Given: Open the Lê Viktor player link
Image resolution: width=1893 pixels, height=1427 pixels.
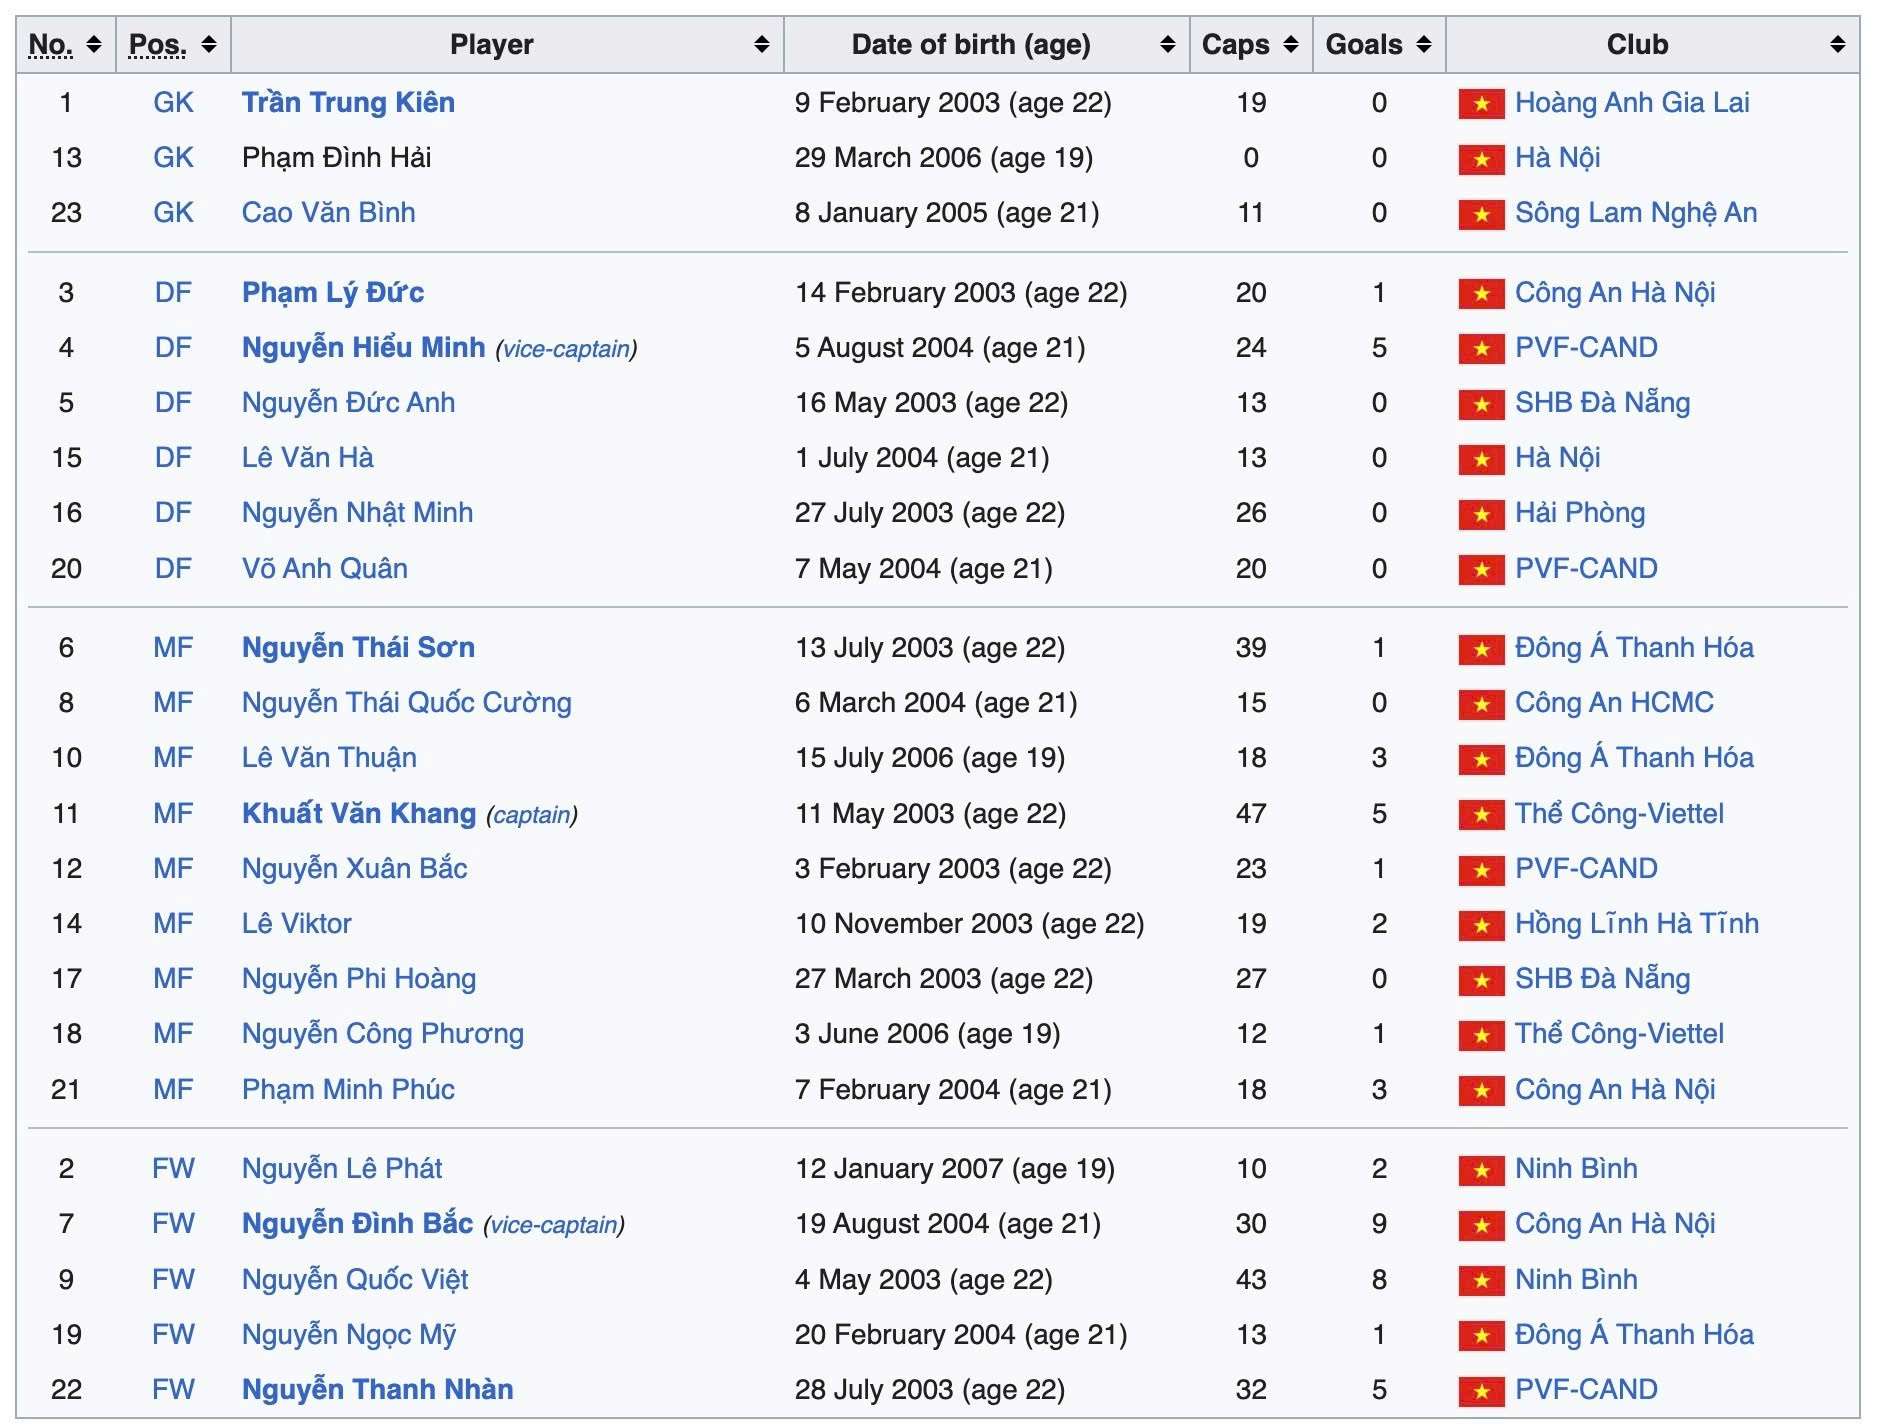Looking at the screenshot, I should [296, 923].
